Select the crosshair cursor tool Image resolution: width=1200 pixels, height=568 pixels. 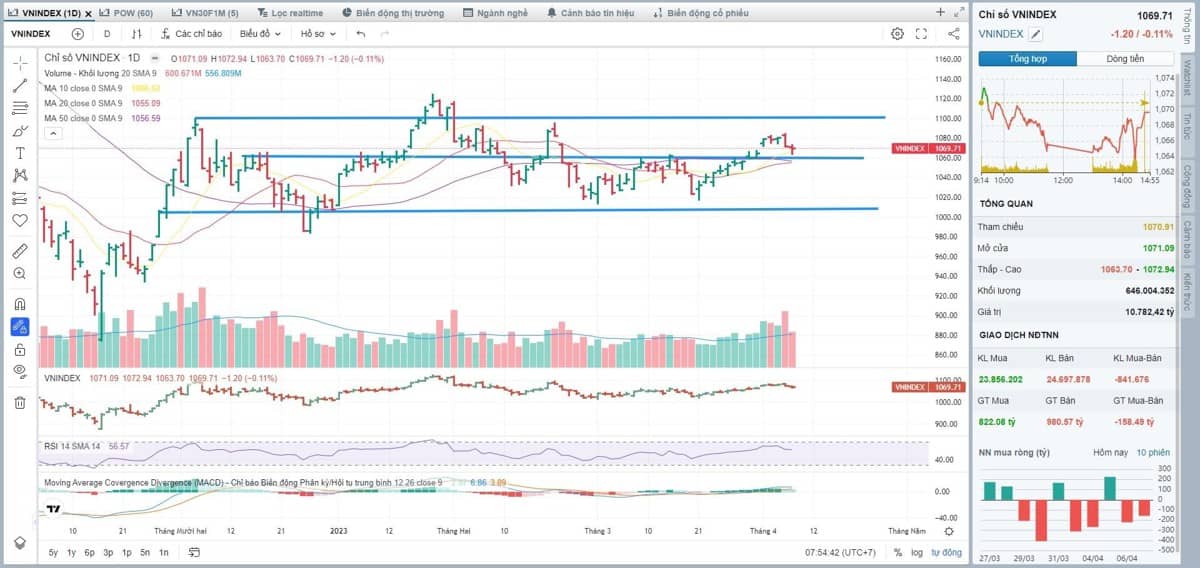coord(20,62)
